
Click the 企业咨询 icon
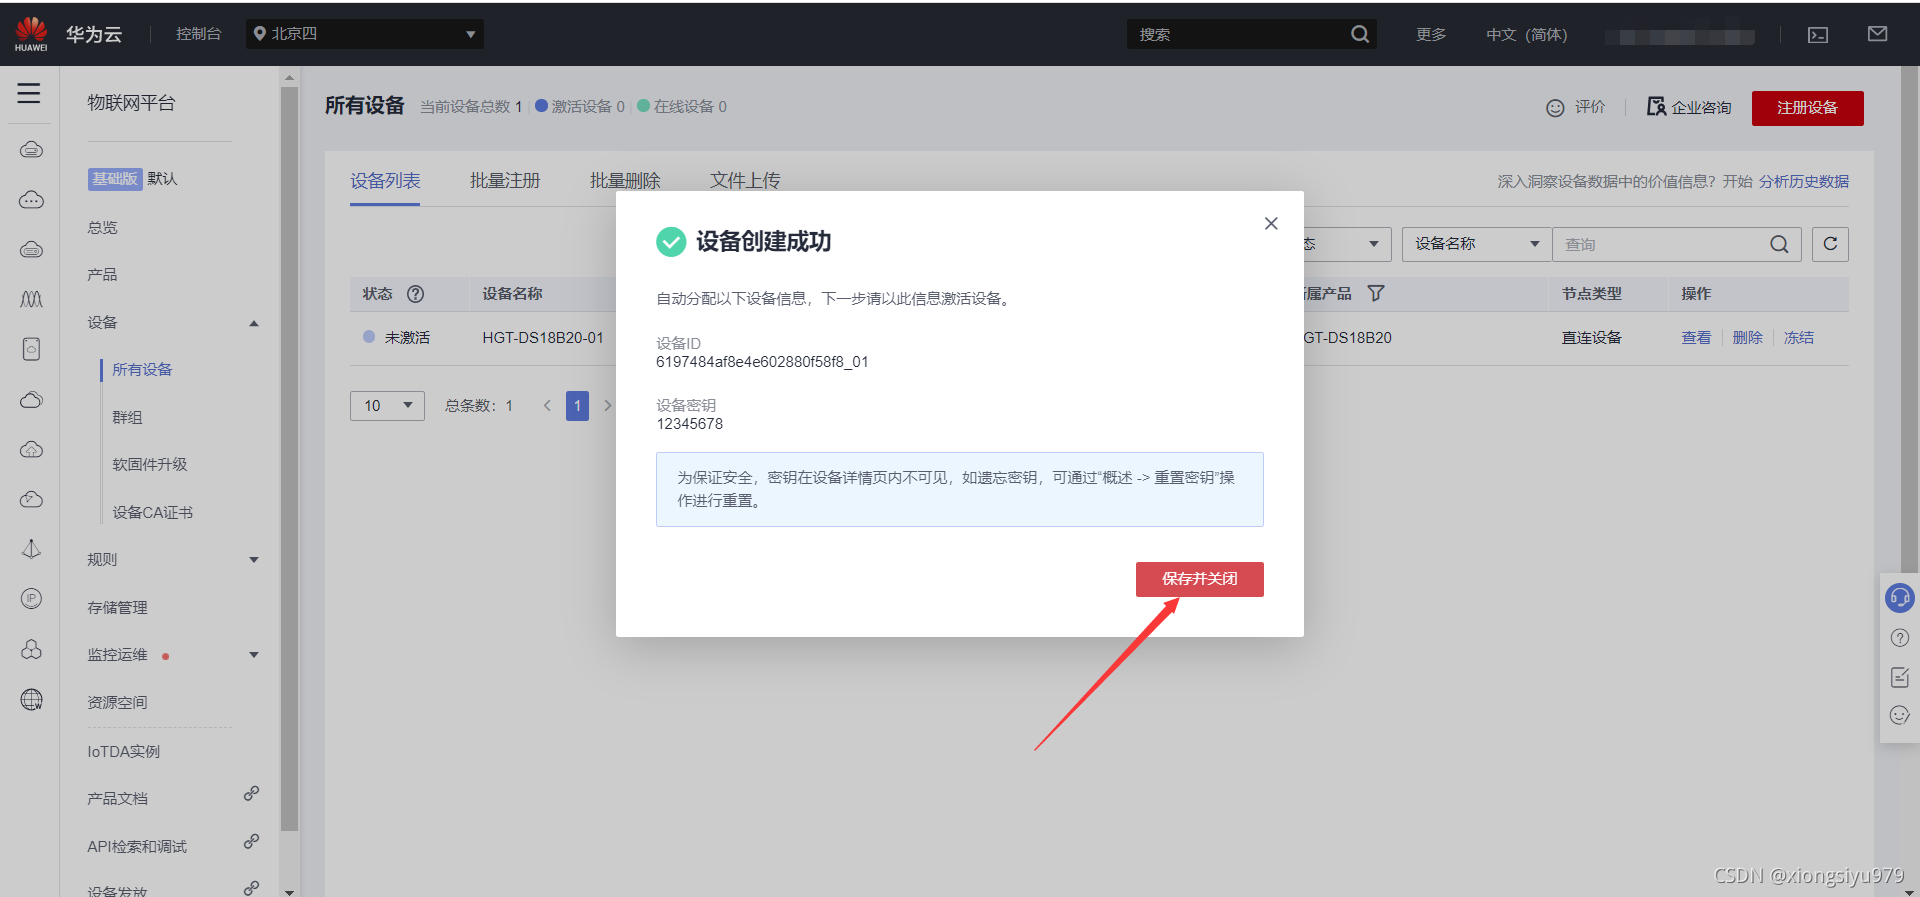coord(1656,106)
